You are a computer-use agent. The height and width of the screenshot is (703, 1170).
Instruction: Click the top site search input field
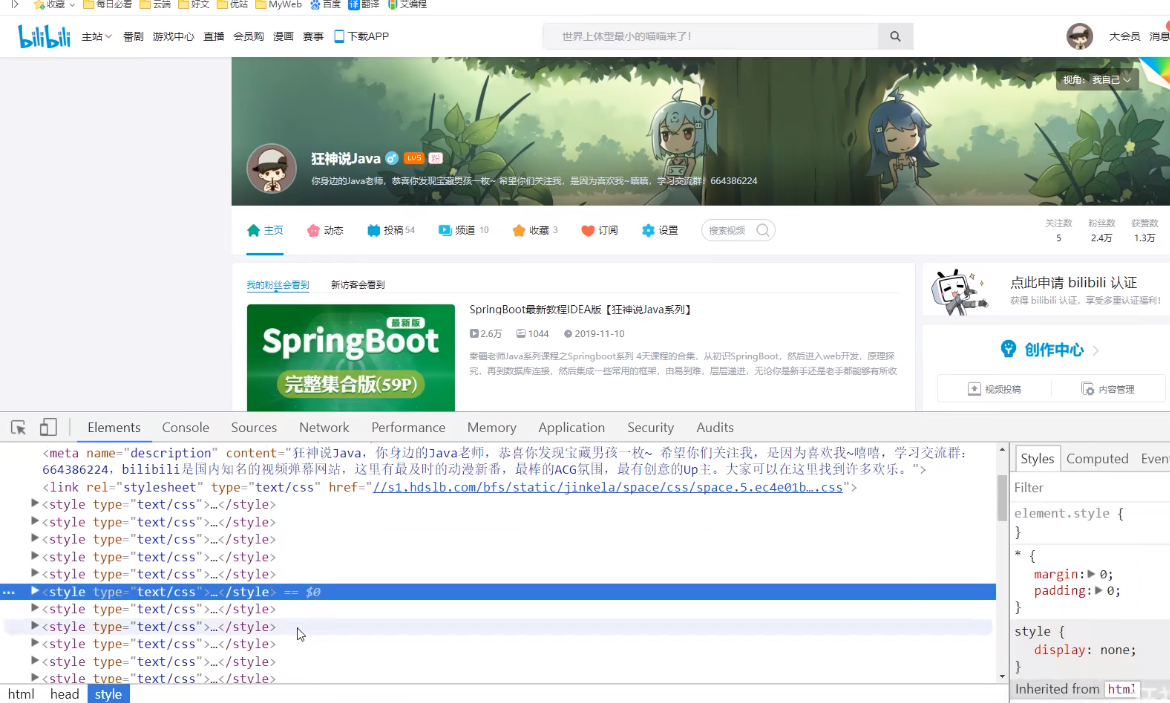(710, 36)
